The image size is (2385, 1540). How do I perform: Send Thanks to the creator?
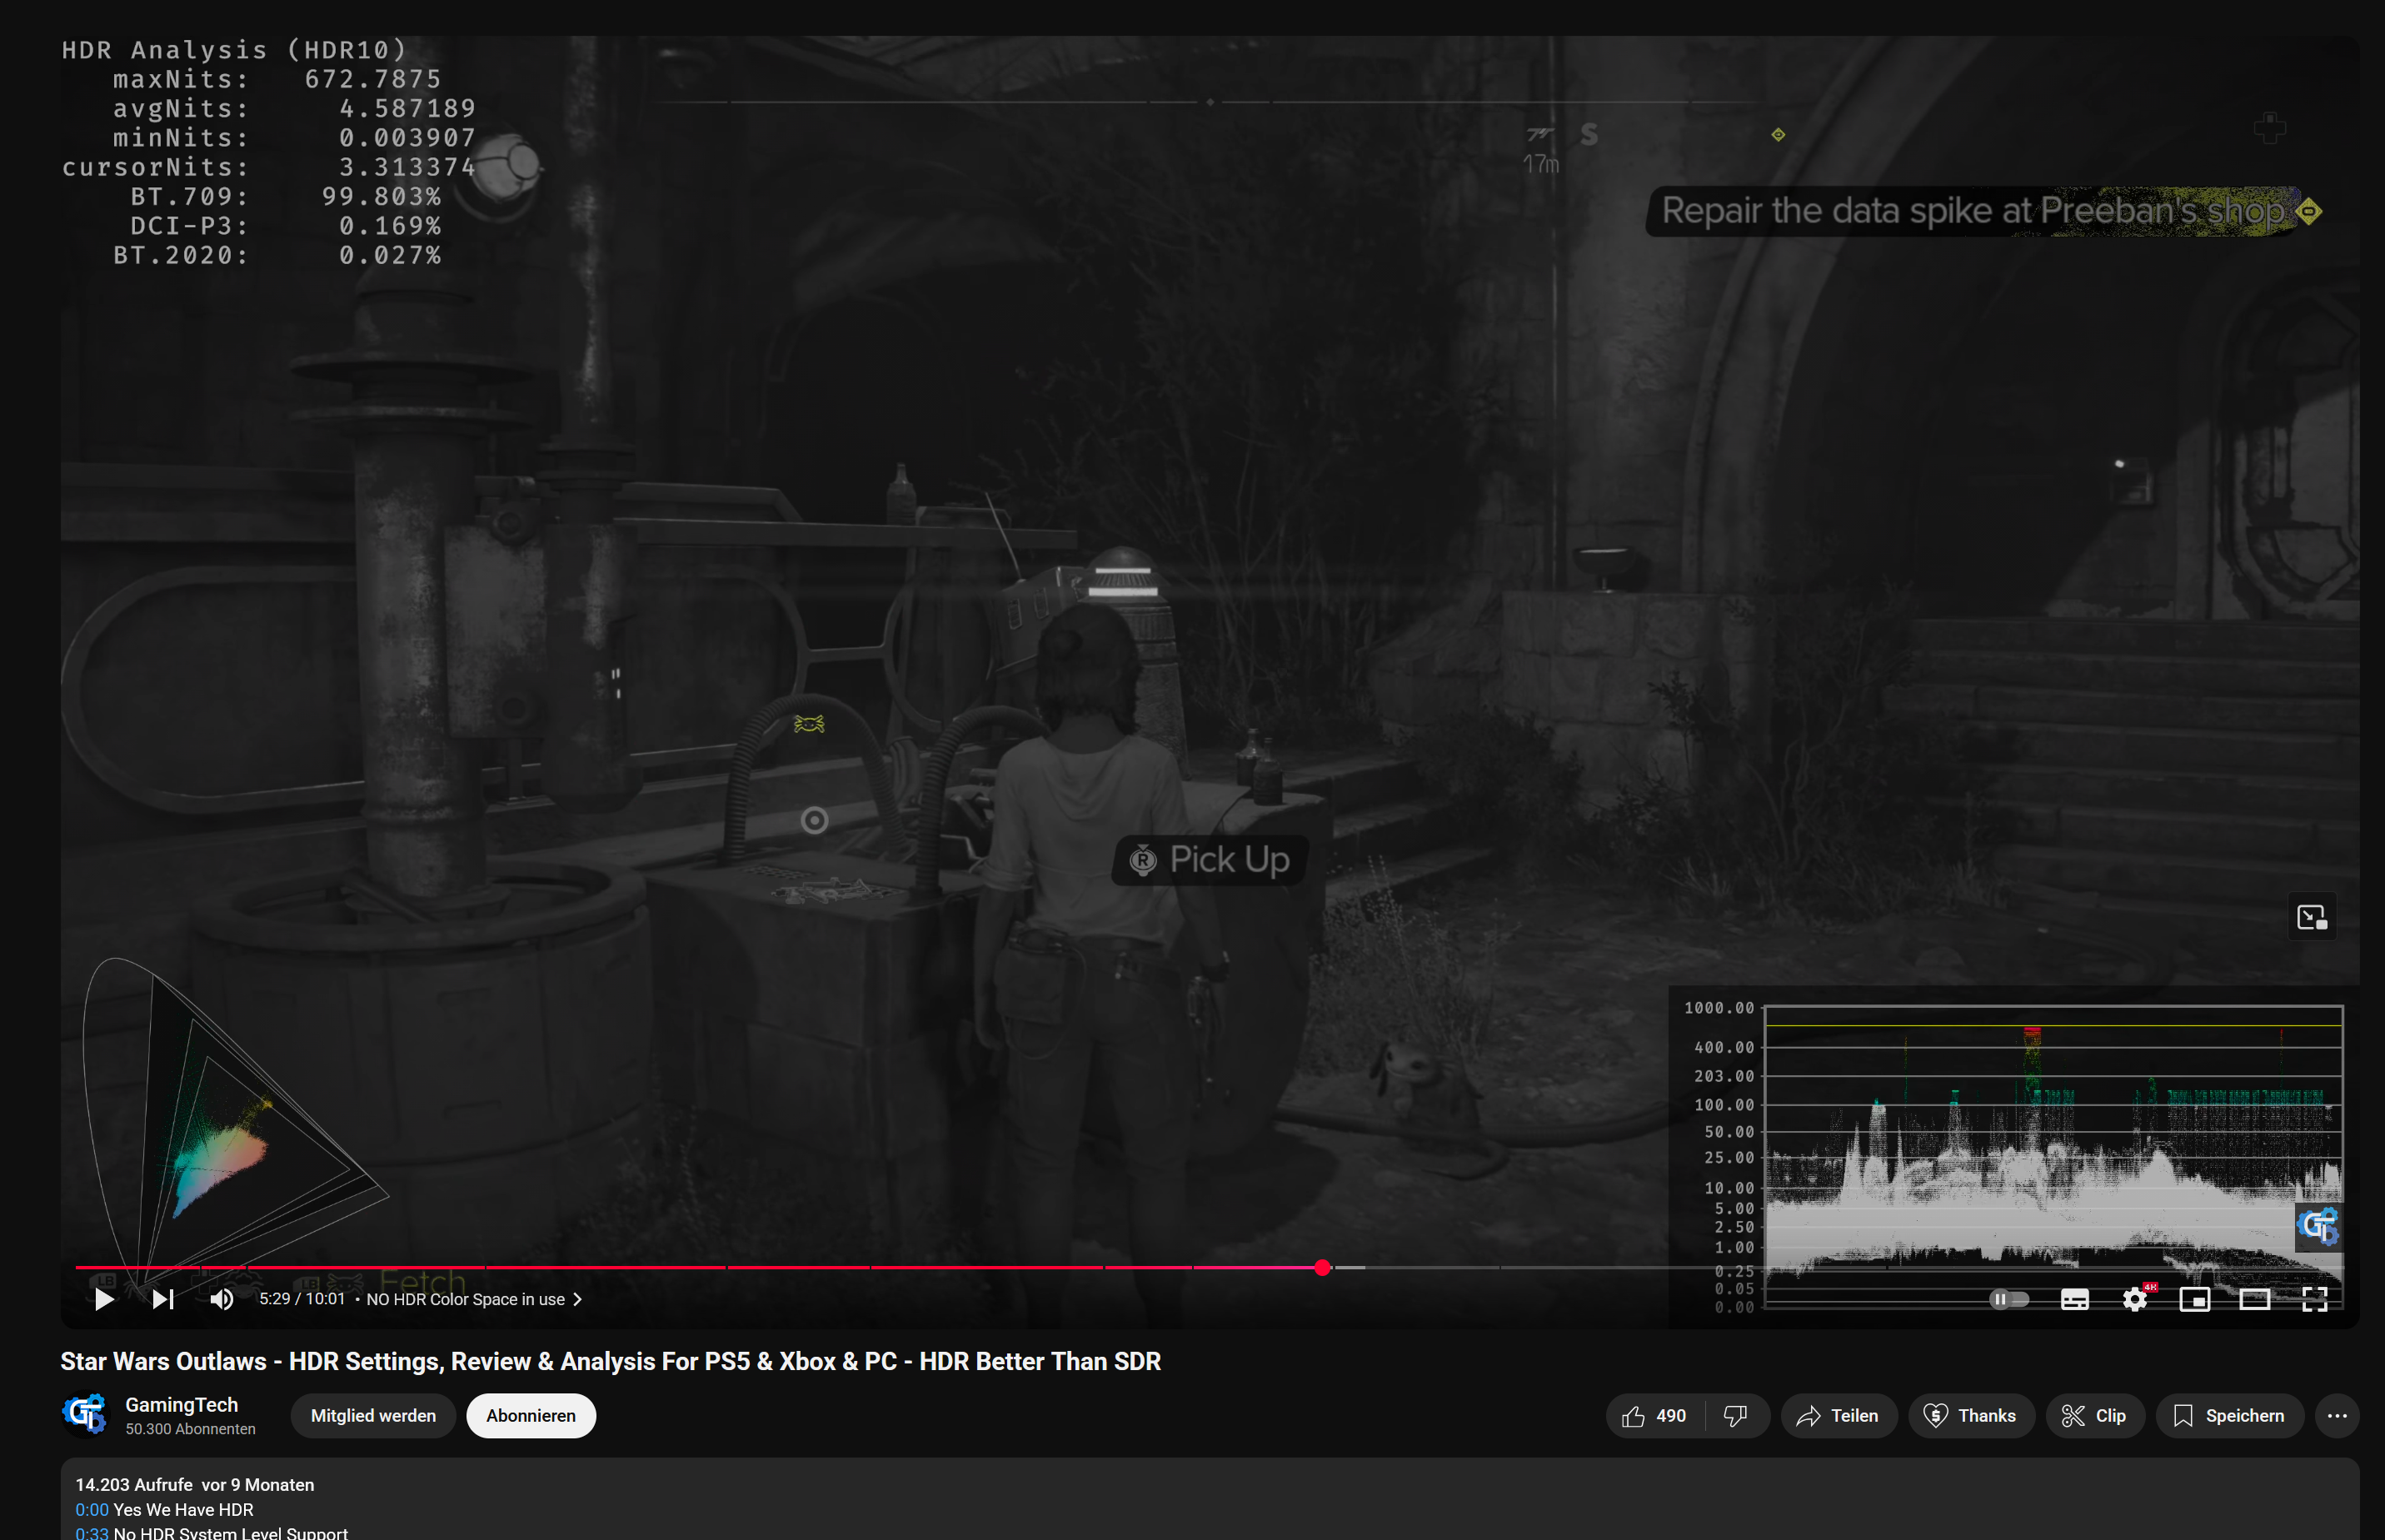pyautogui.click(x=1971, y=1415)
